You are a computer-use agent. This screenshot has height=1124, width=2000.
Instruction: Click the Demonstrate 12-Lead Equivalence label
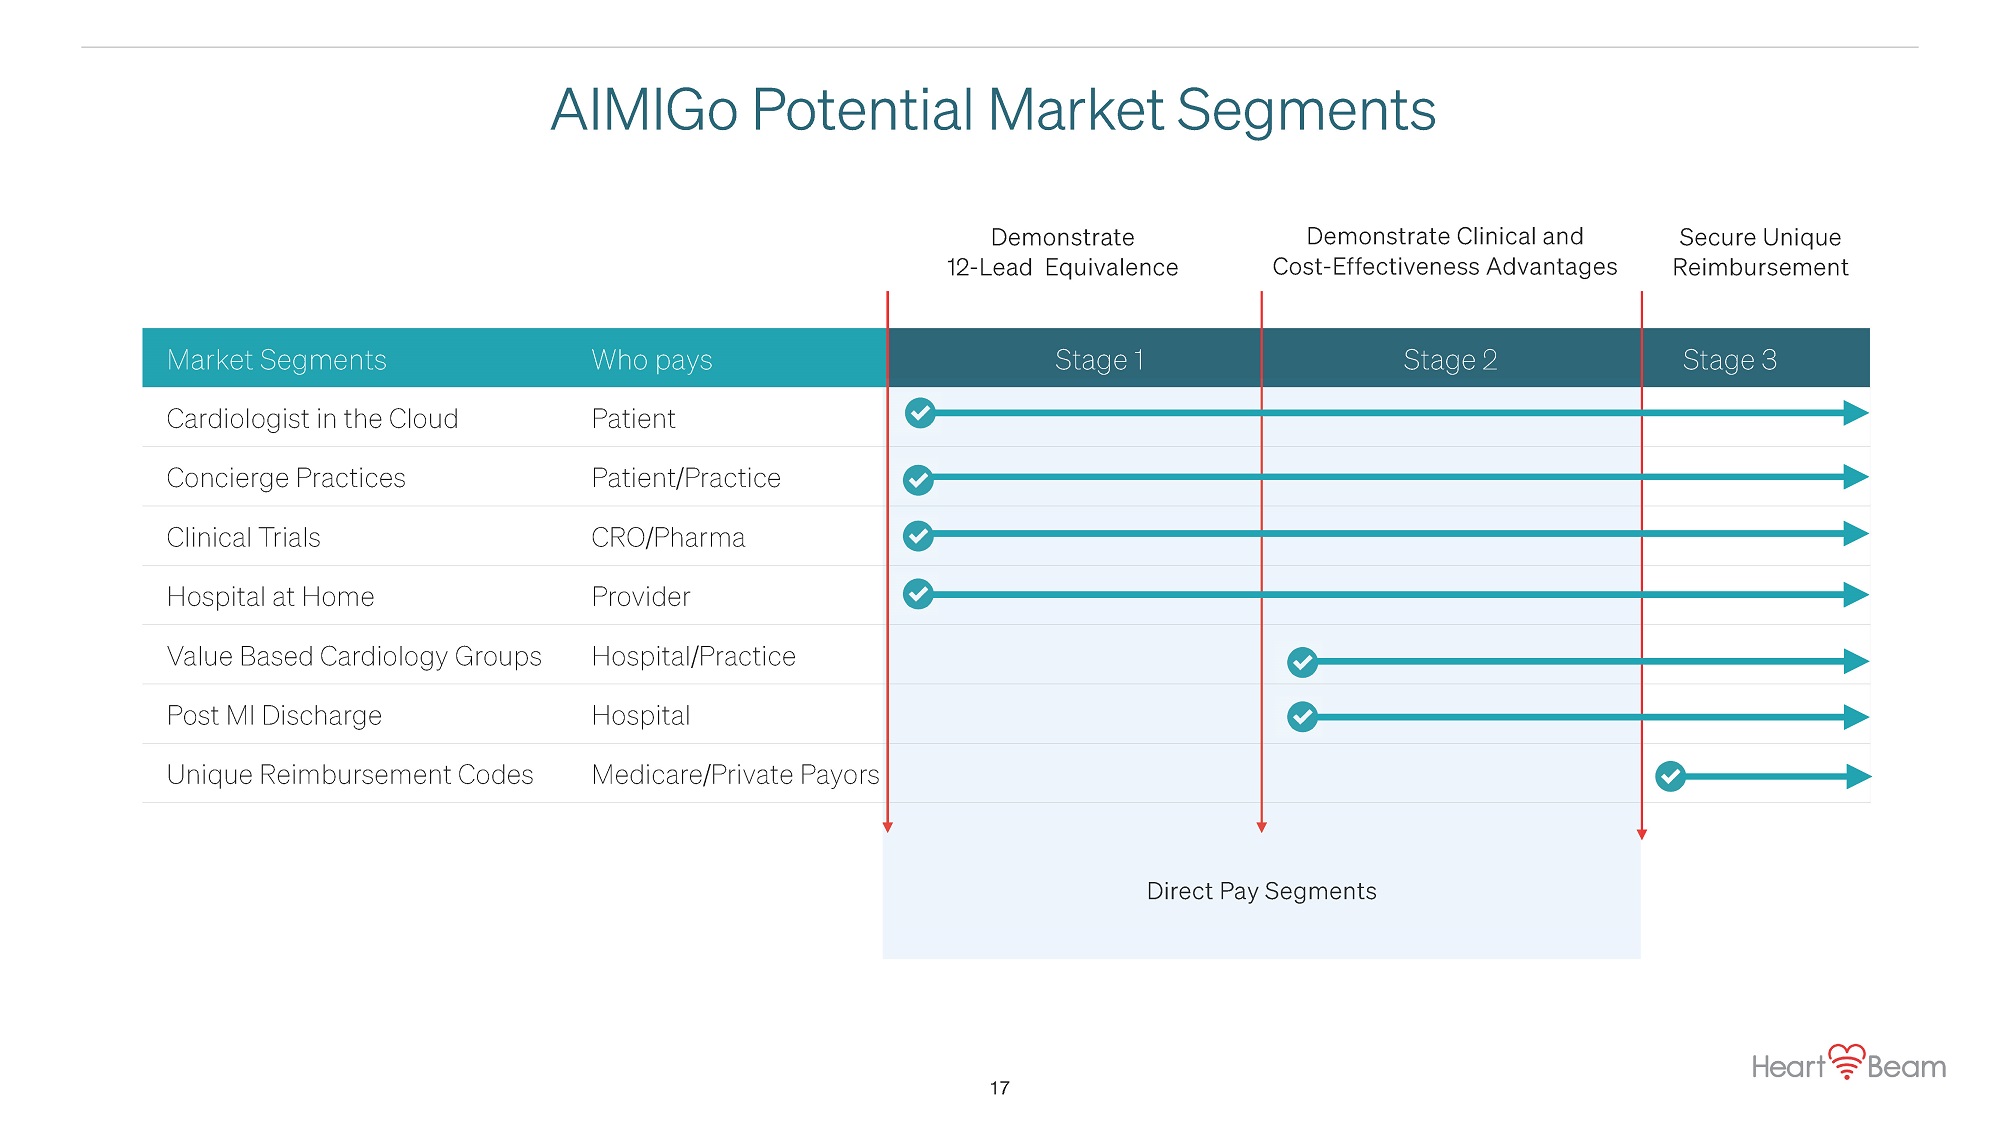coord(1062,252)
